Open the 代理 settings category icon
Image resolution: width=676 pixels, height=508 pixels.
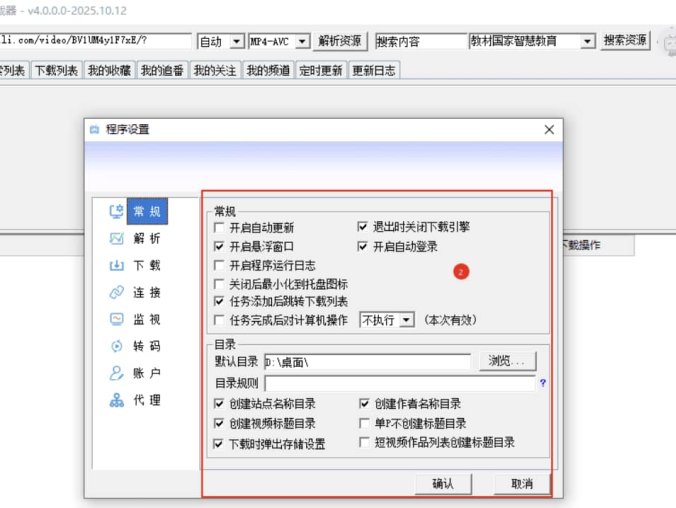[x=116, y=400]
